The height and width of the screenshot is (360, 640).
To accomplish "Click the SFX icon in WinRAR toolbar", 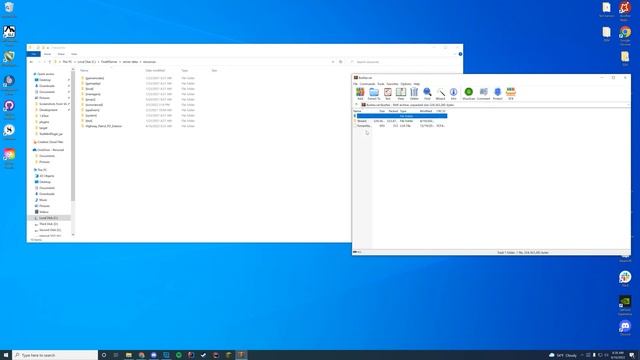I will coord(511,93).
